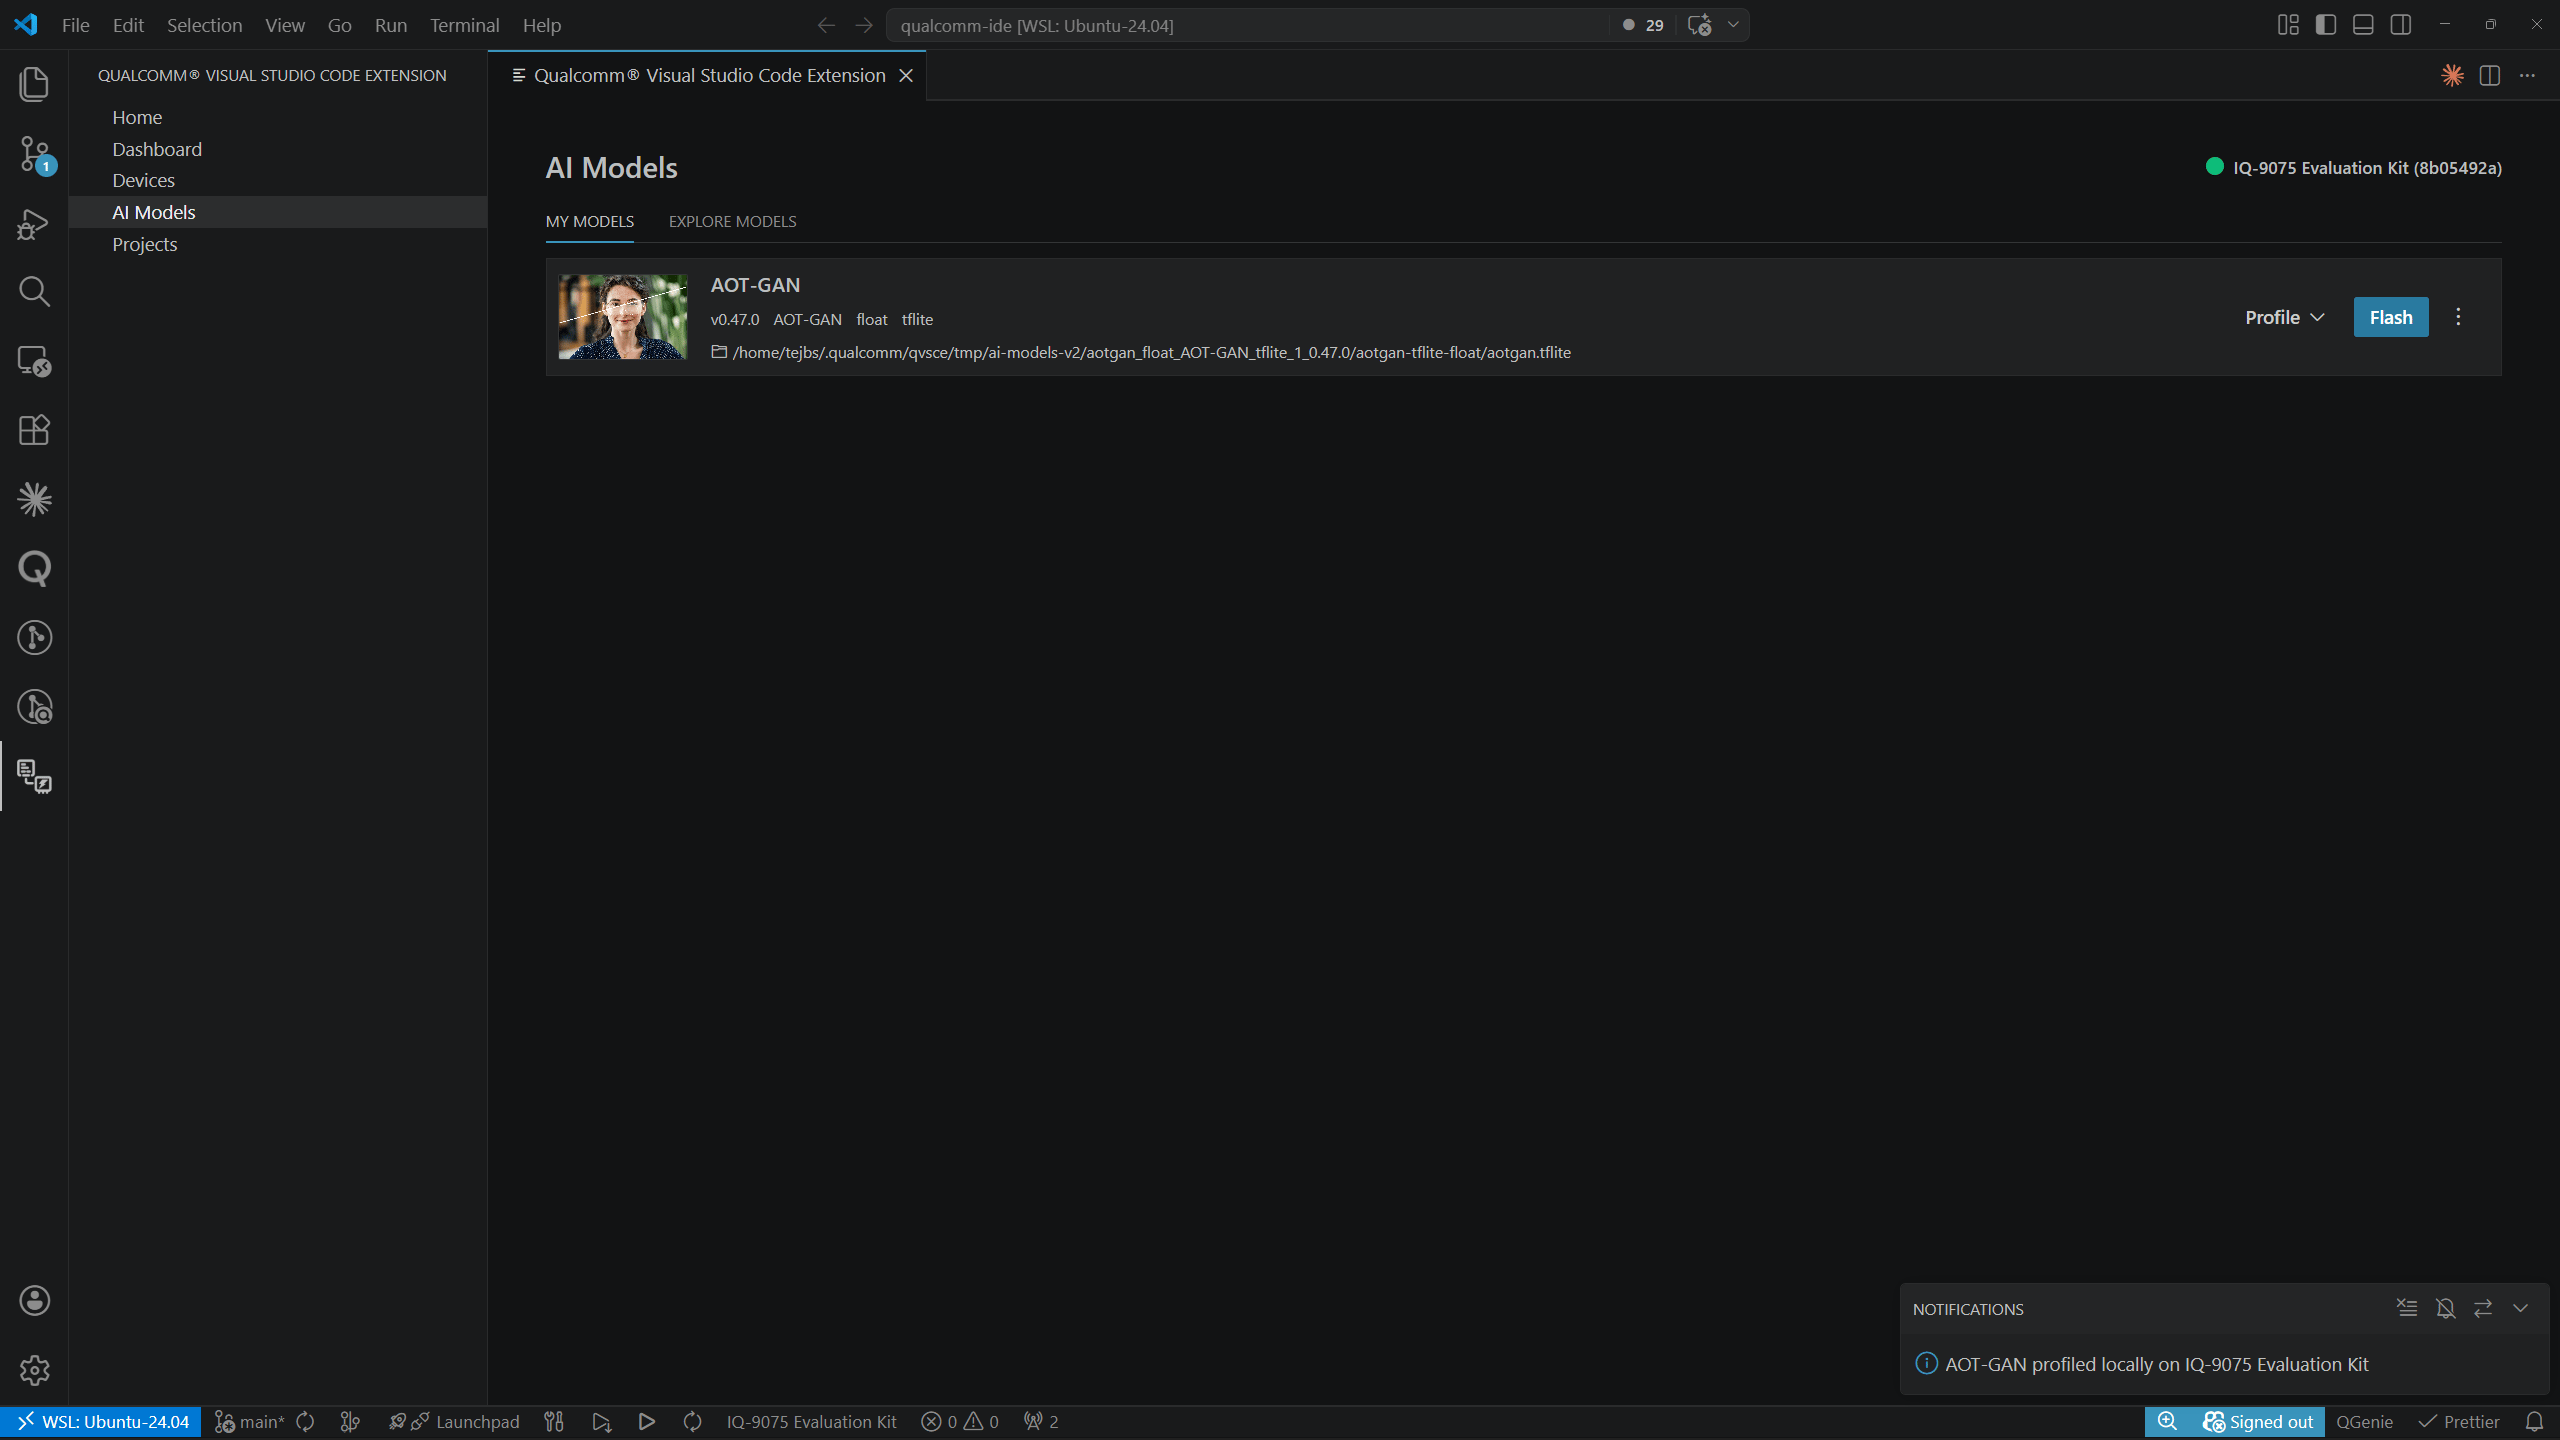Open the Explorer view in activity bar

tap(34, 84)
